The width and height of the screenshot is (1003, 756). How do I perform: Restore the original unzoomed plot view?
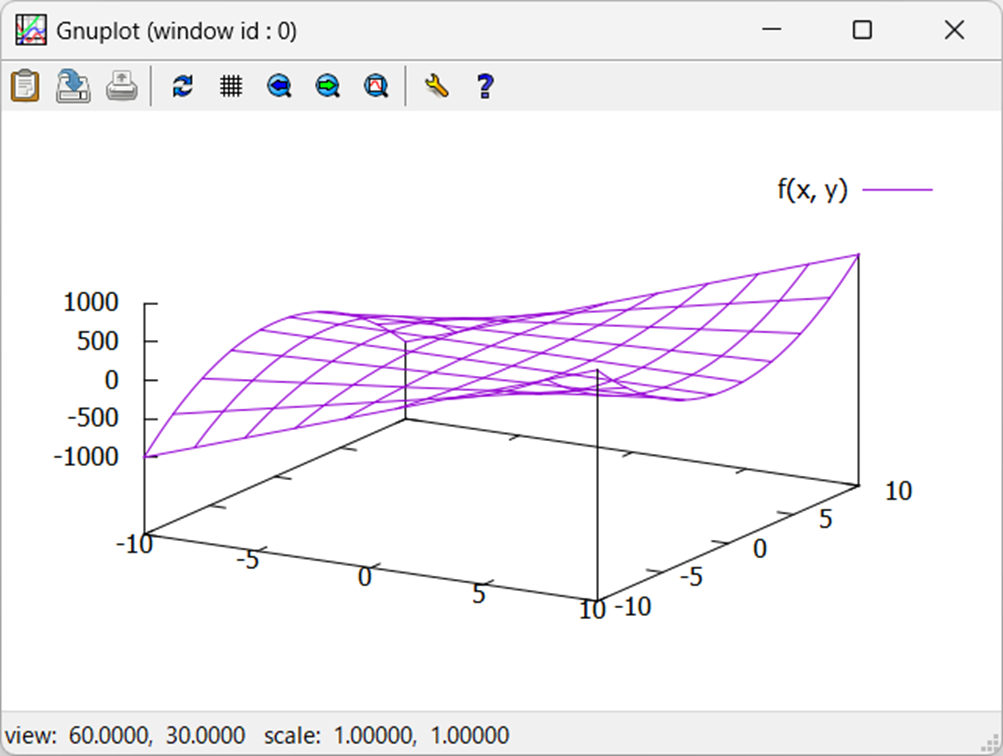(374, 86)
